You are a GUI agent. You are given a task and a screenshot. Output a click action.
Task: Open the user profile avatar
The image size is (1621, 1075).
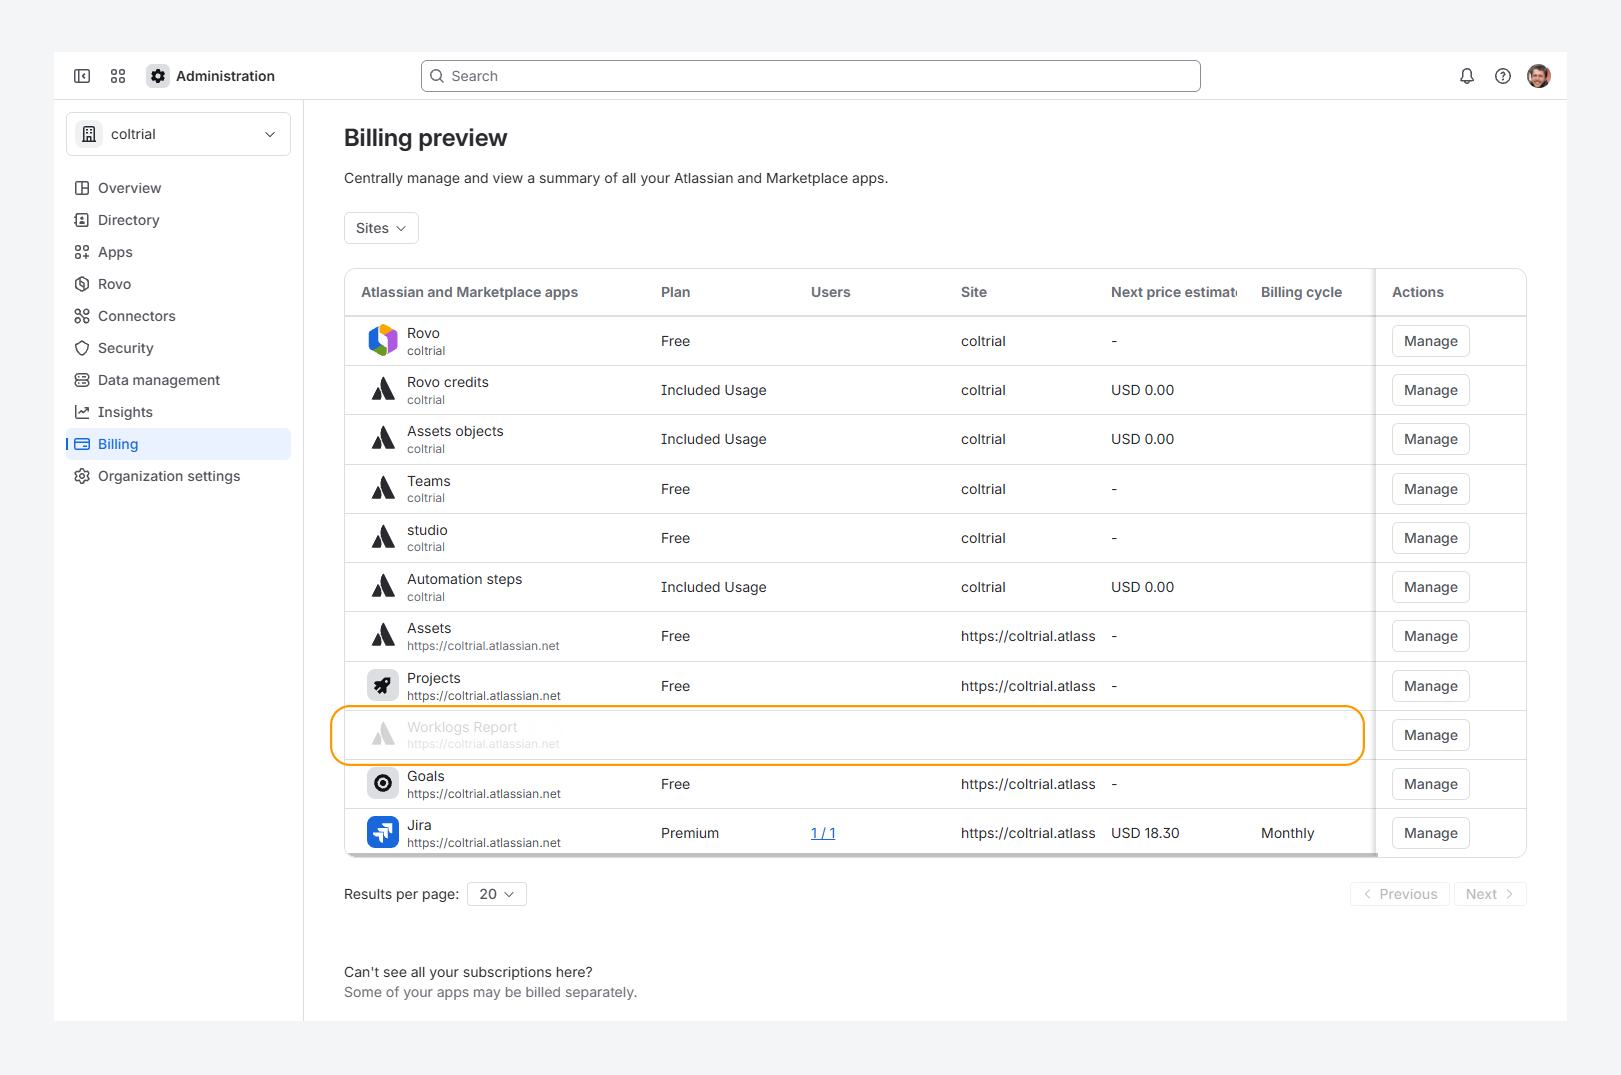[1539, 76]
